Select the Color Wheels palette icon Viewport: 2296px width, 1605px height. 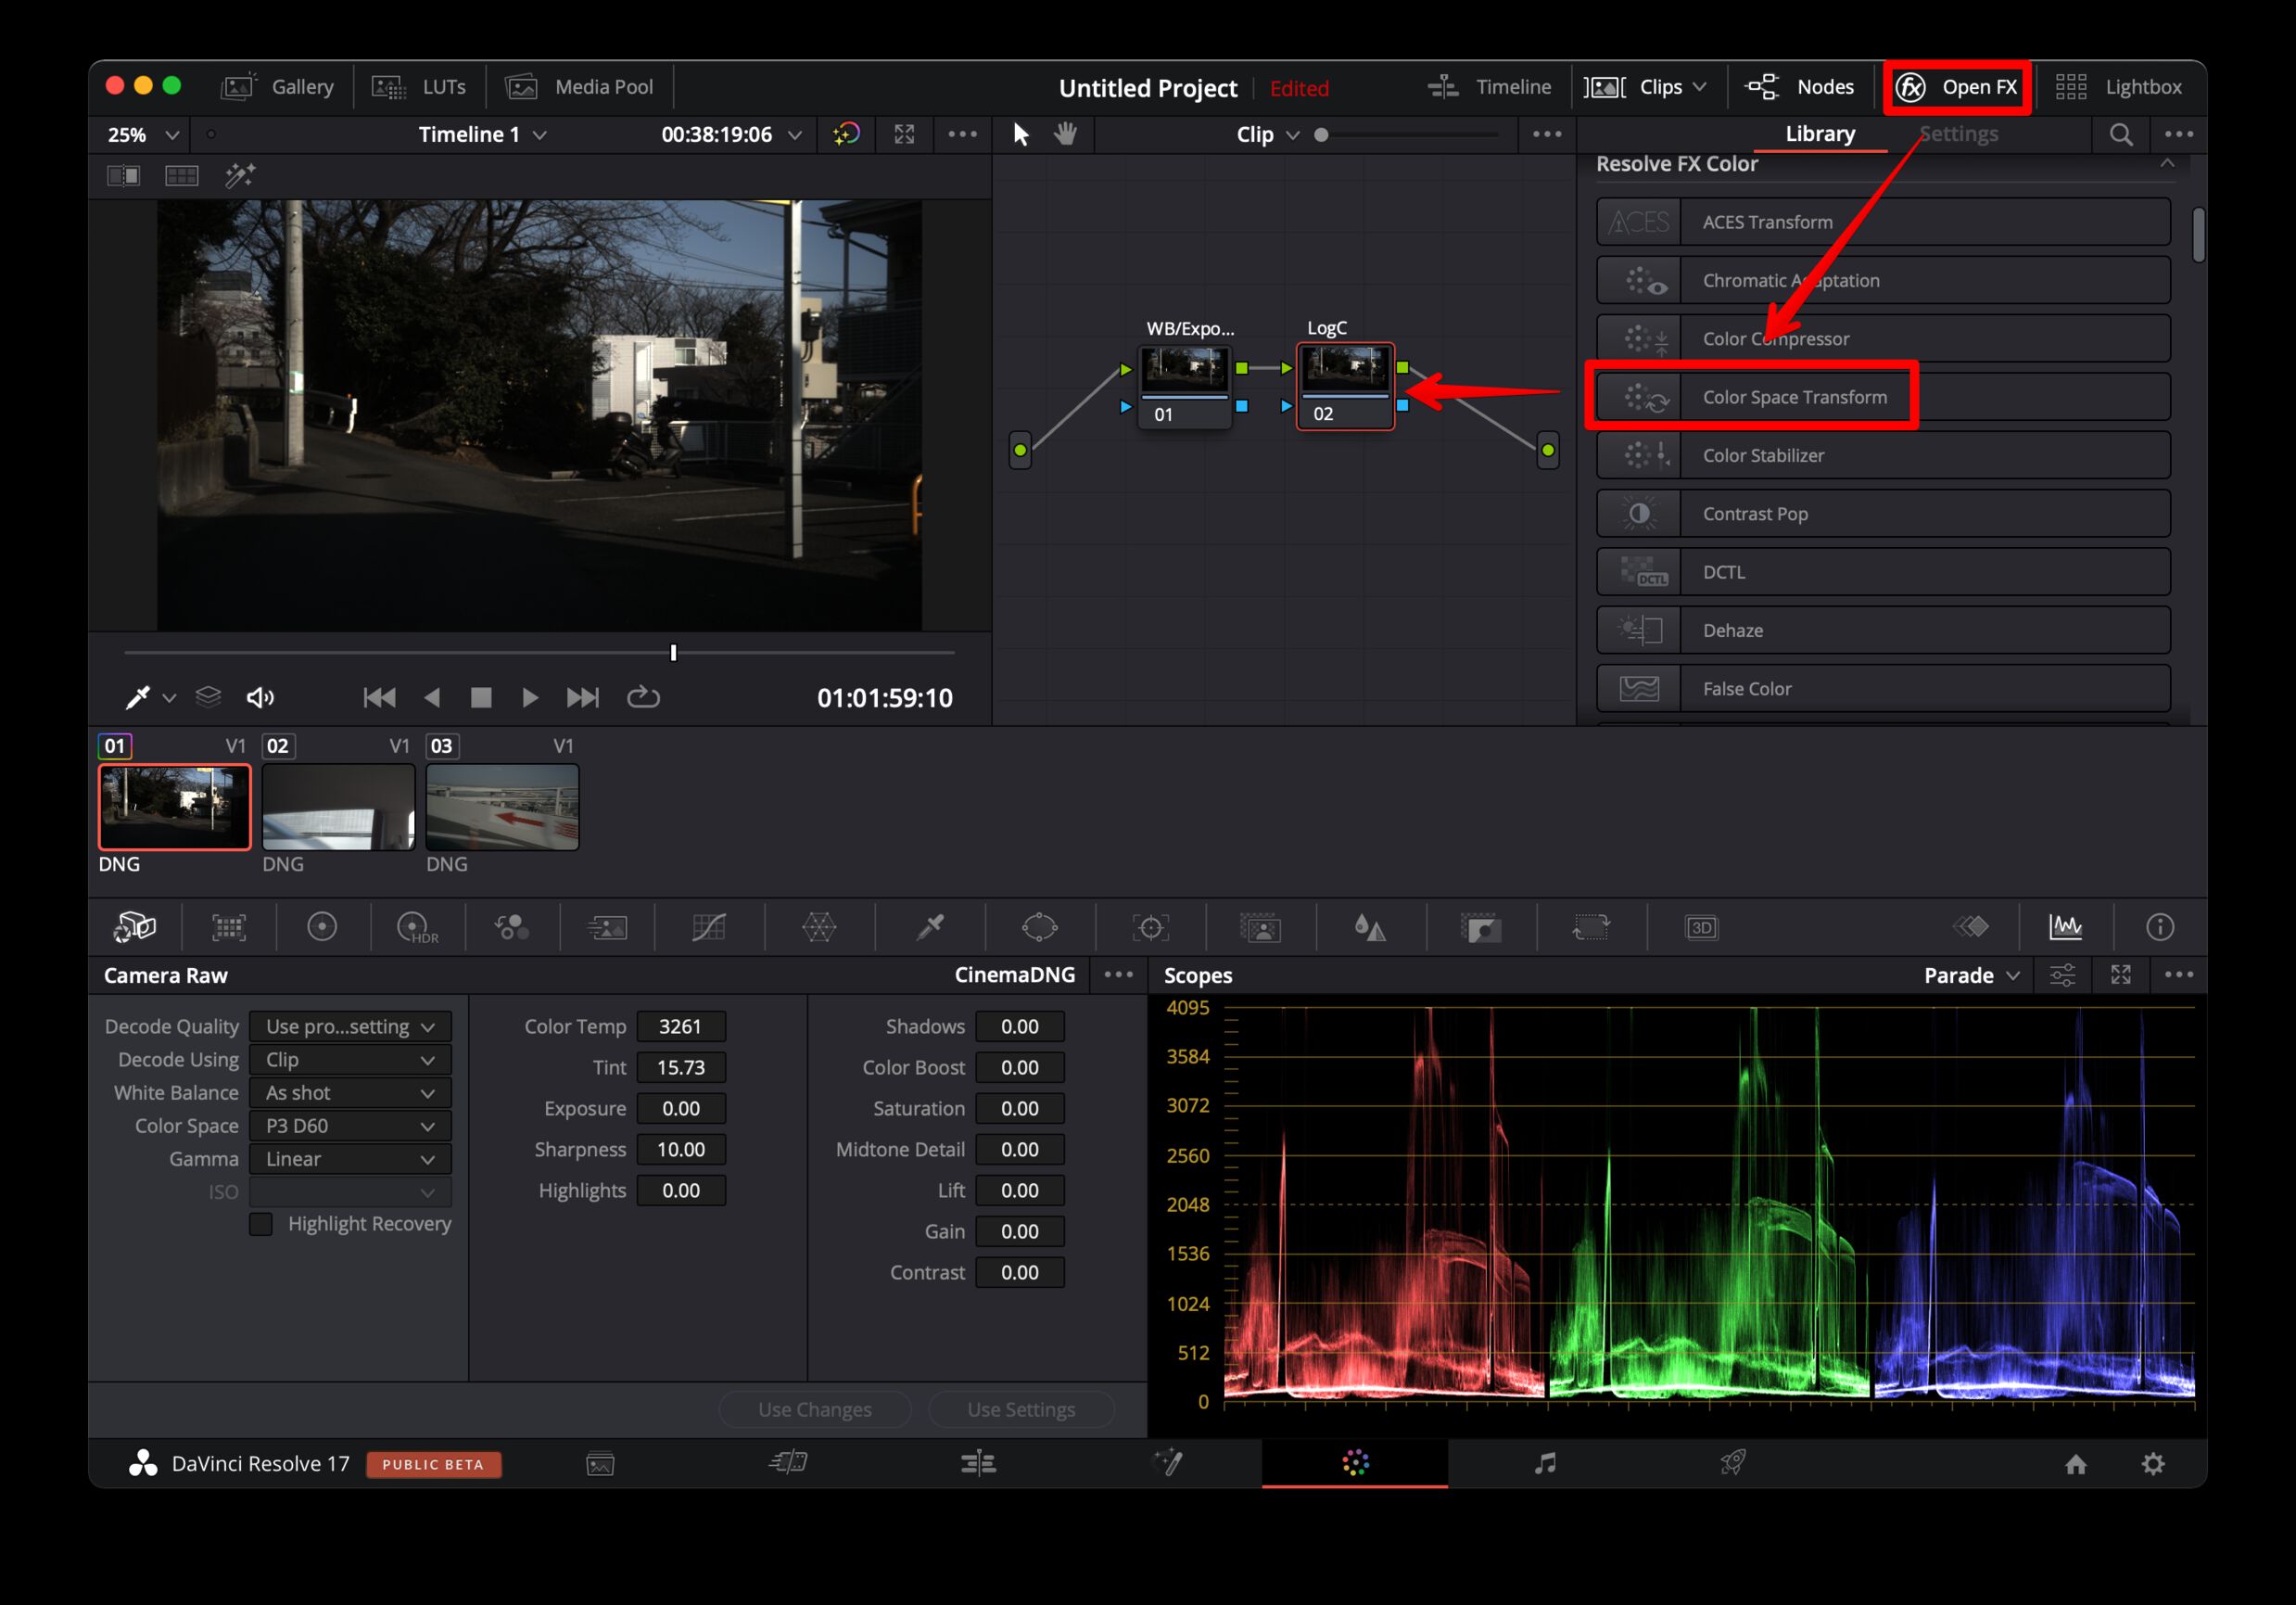(322, 928)
